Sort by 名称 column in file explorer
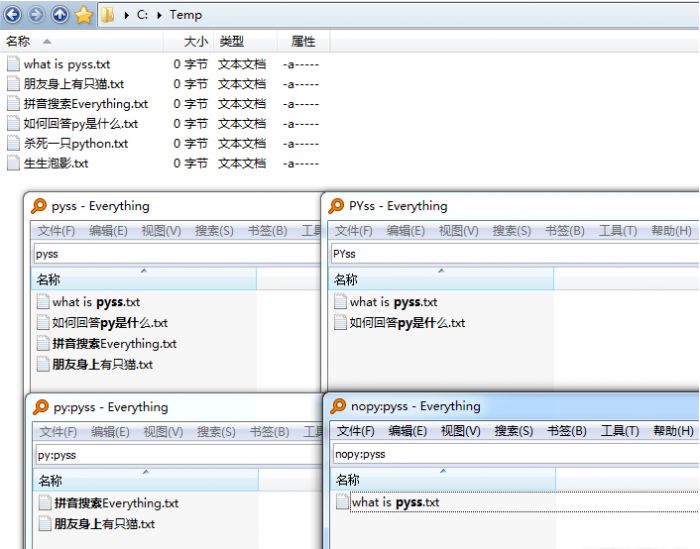 (82, 42)
